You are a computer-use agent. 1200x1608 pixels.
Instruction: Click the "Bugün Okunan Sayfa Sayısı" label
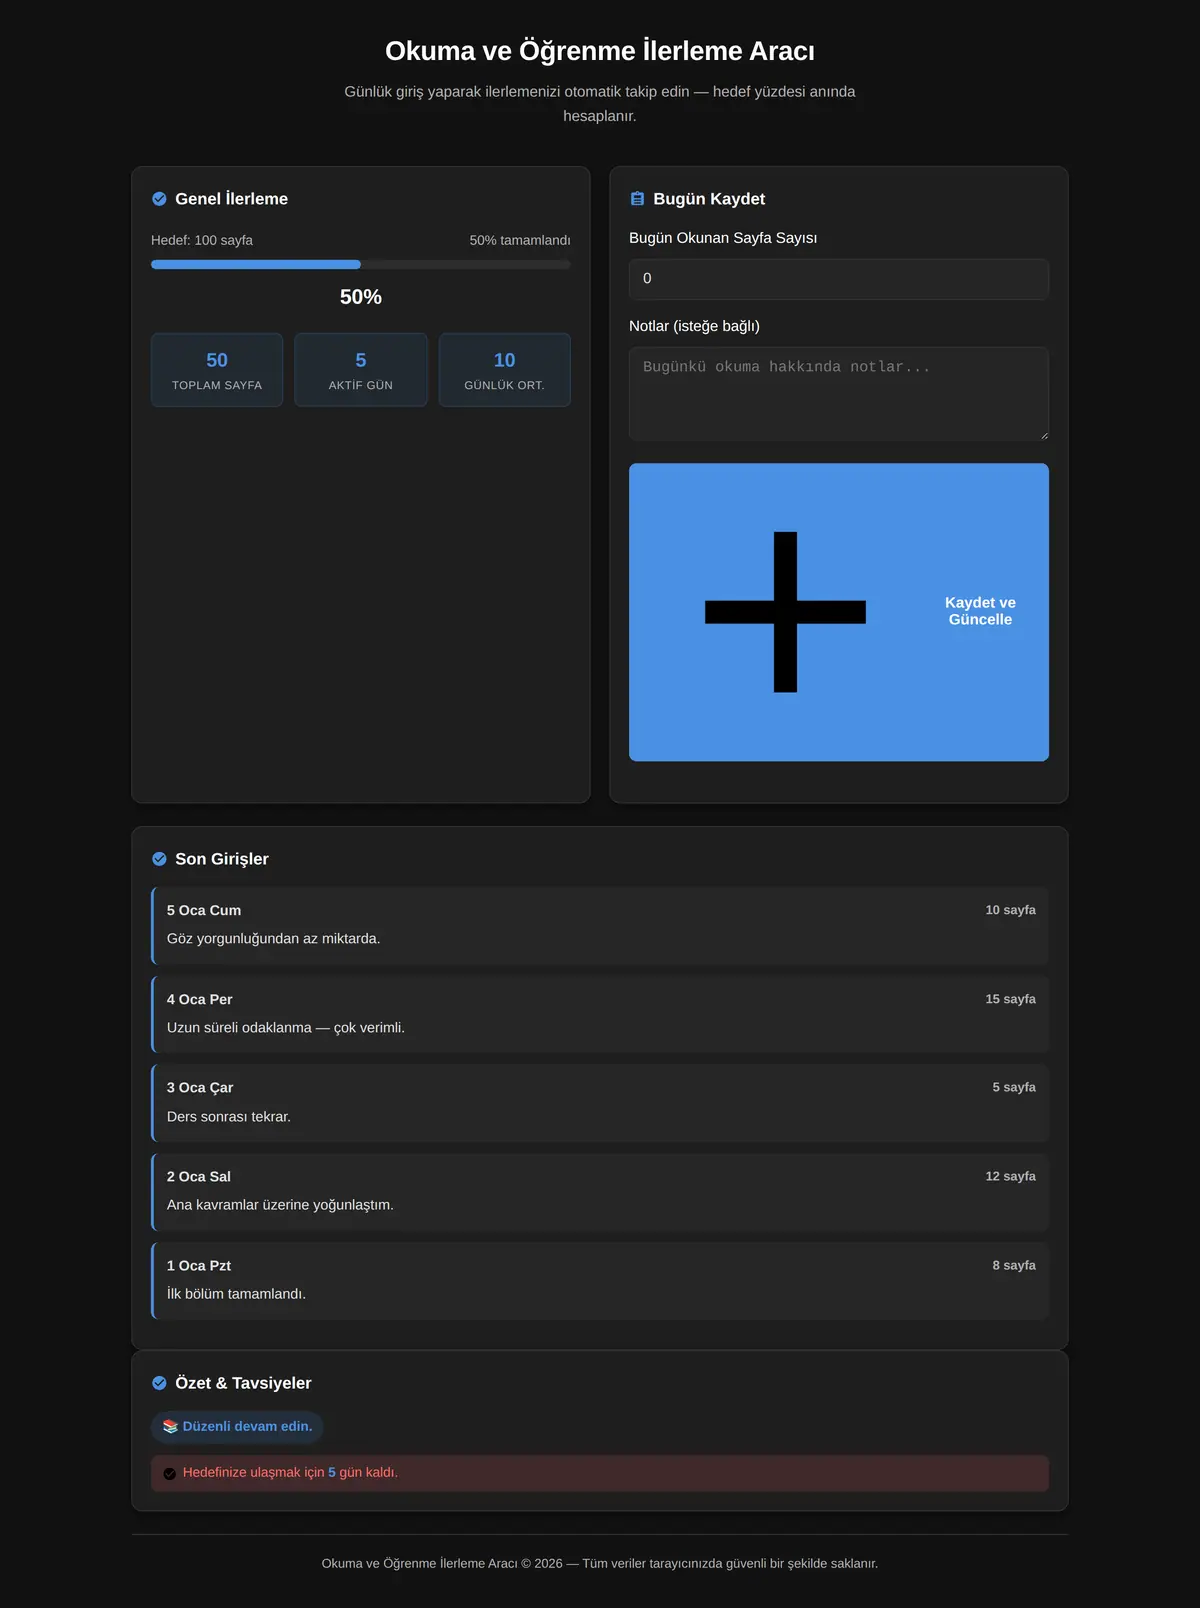coord(723,238)
